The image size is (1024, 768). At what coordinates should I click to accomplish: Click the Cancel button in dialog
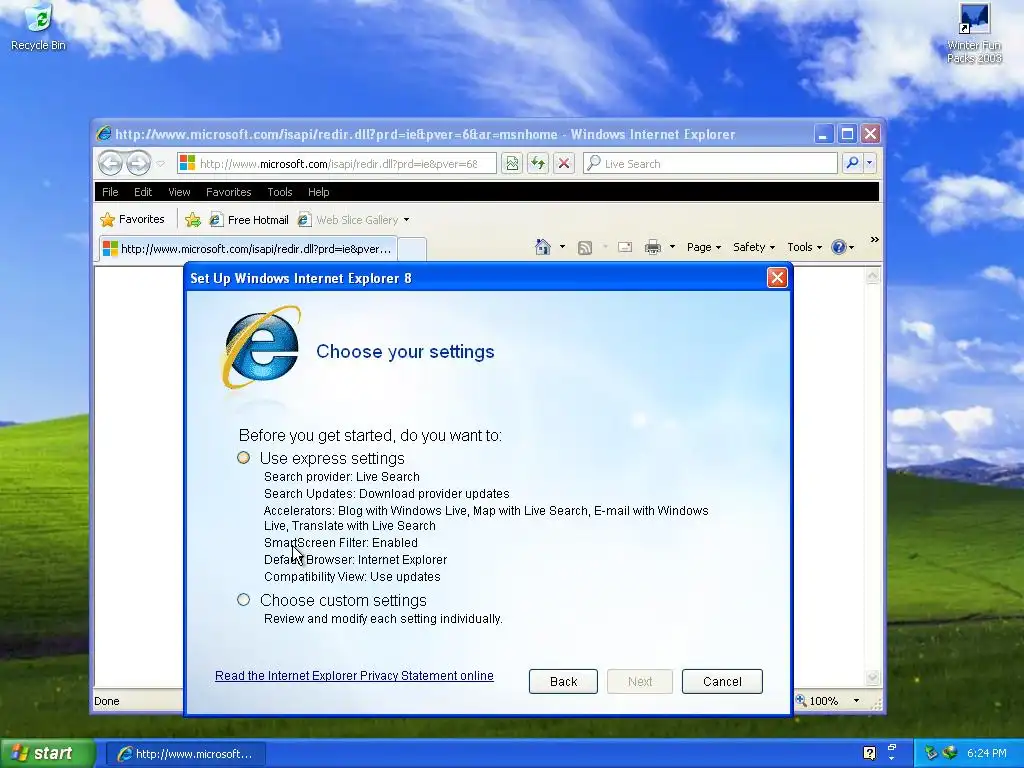722,681
